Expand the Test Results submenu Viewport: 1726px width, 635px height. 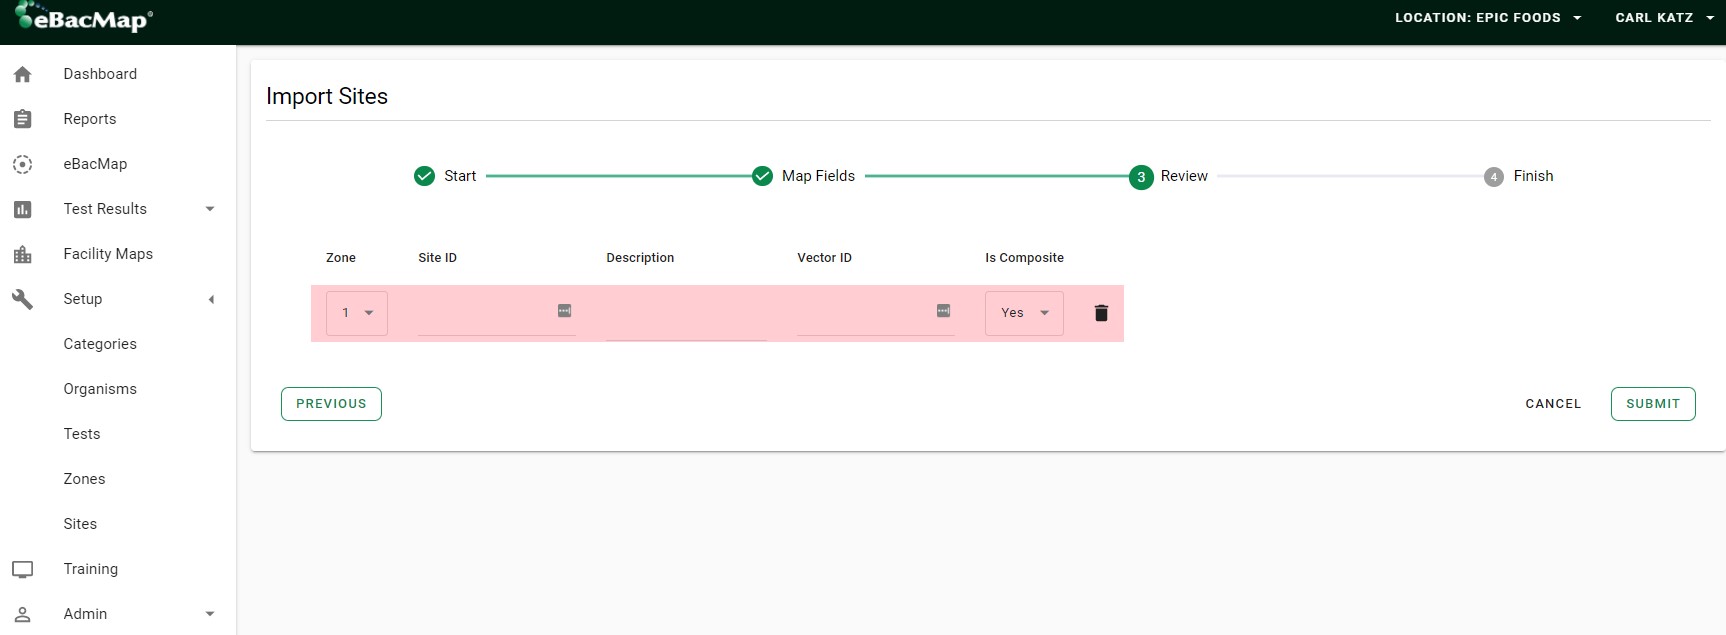pyautogui.click(x=210, y=209)
